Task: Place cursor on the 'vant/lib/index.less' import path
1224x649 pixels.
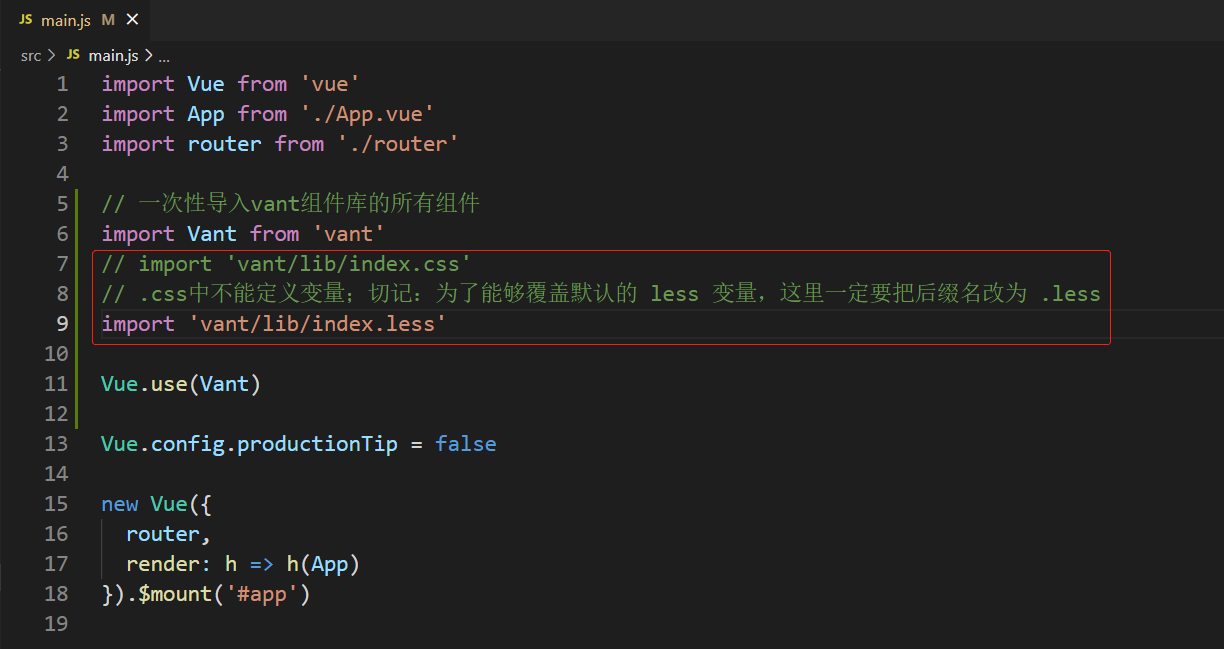Action: 317,324
